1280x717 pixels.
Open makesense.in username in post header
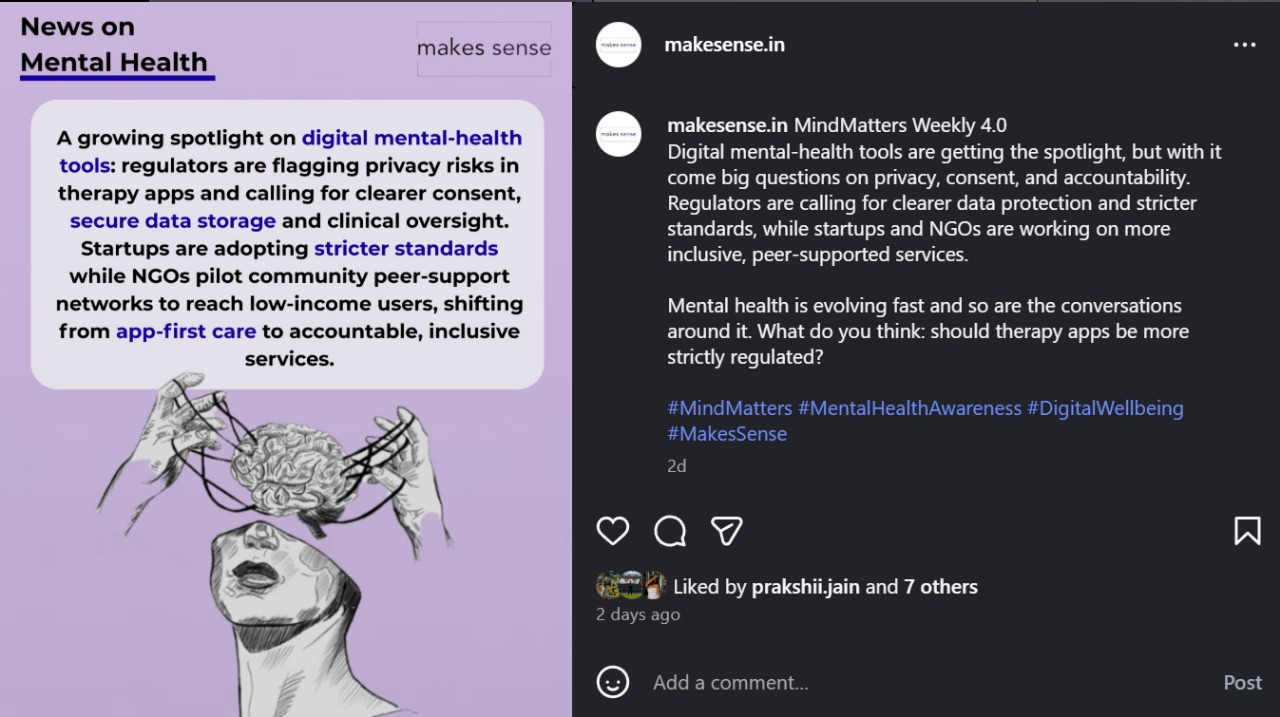(x=724, y=45)
